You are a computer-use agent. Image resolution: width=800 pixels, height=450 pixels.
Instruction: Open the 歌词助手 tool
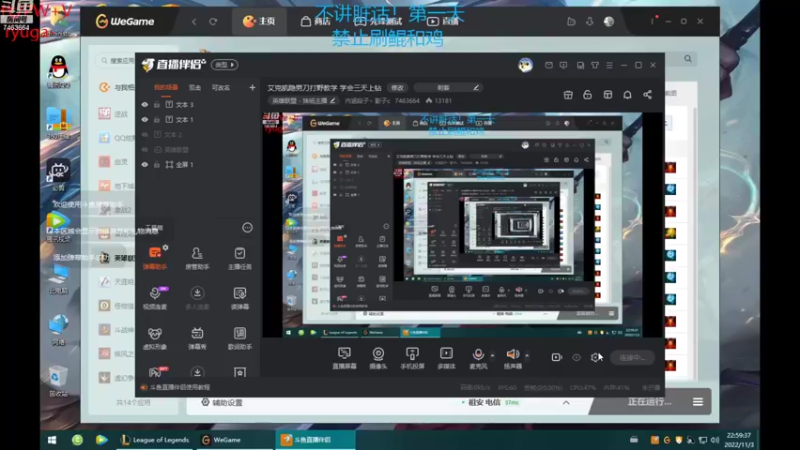[x=239, y=338]
